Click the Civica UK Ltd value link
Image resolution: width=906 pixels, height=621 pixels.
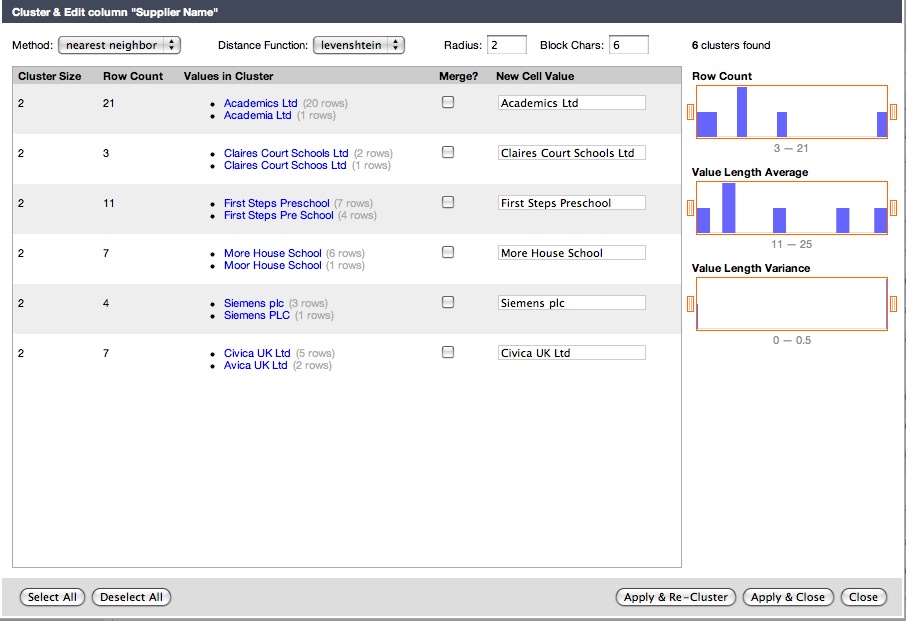257,353
